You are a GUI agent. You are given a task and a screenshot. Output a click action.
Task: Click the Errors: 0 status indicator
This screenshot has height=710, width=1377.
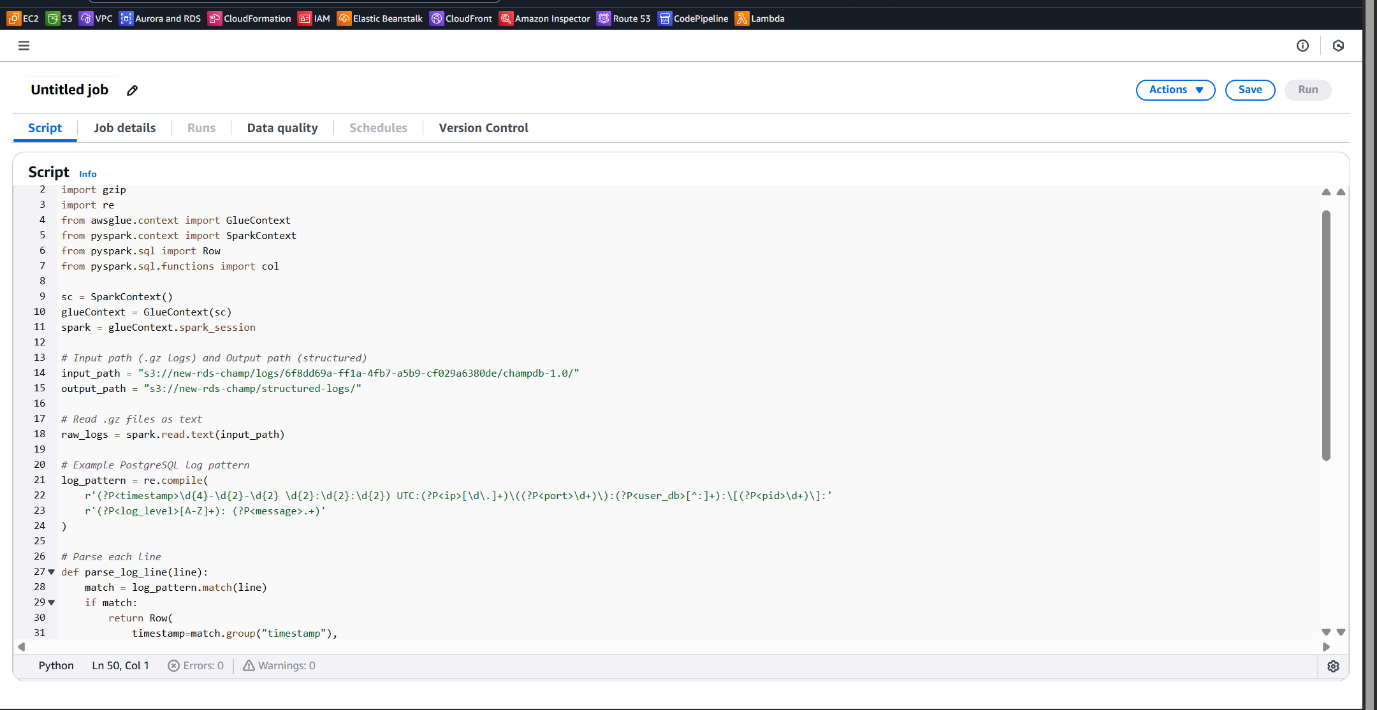(196, 665)
